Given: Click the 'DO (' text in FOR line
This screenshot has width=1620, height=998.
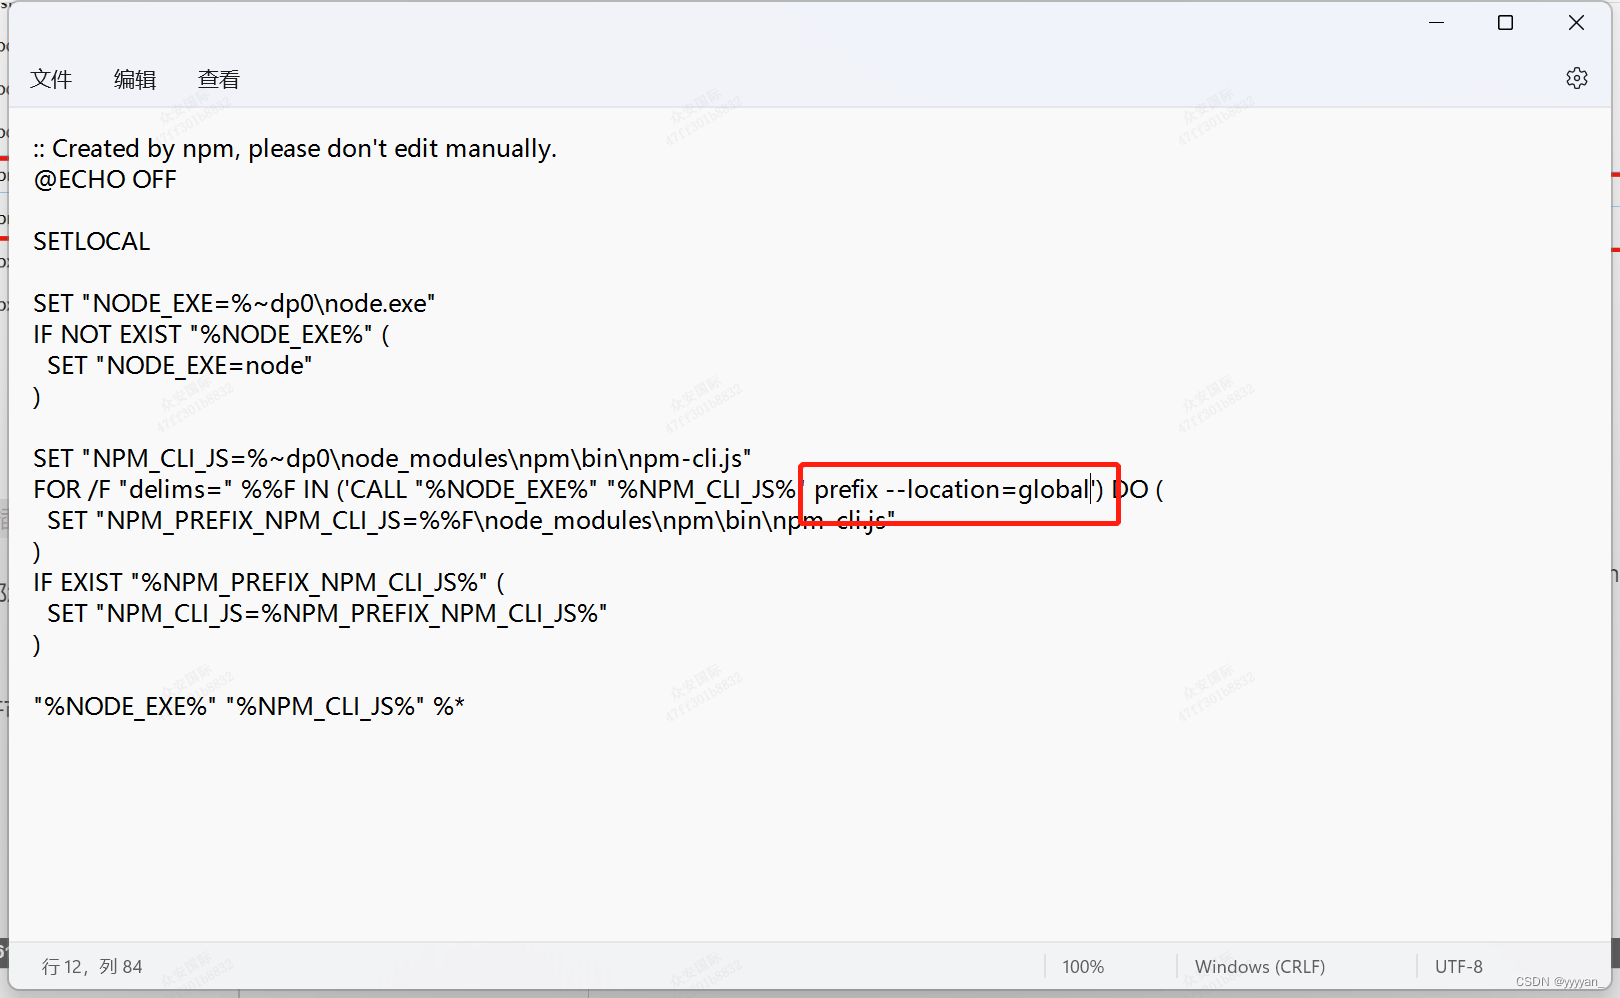Looking at the screenshot, I should 1139,490.
